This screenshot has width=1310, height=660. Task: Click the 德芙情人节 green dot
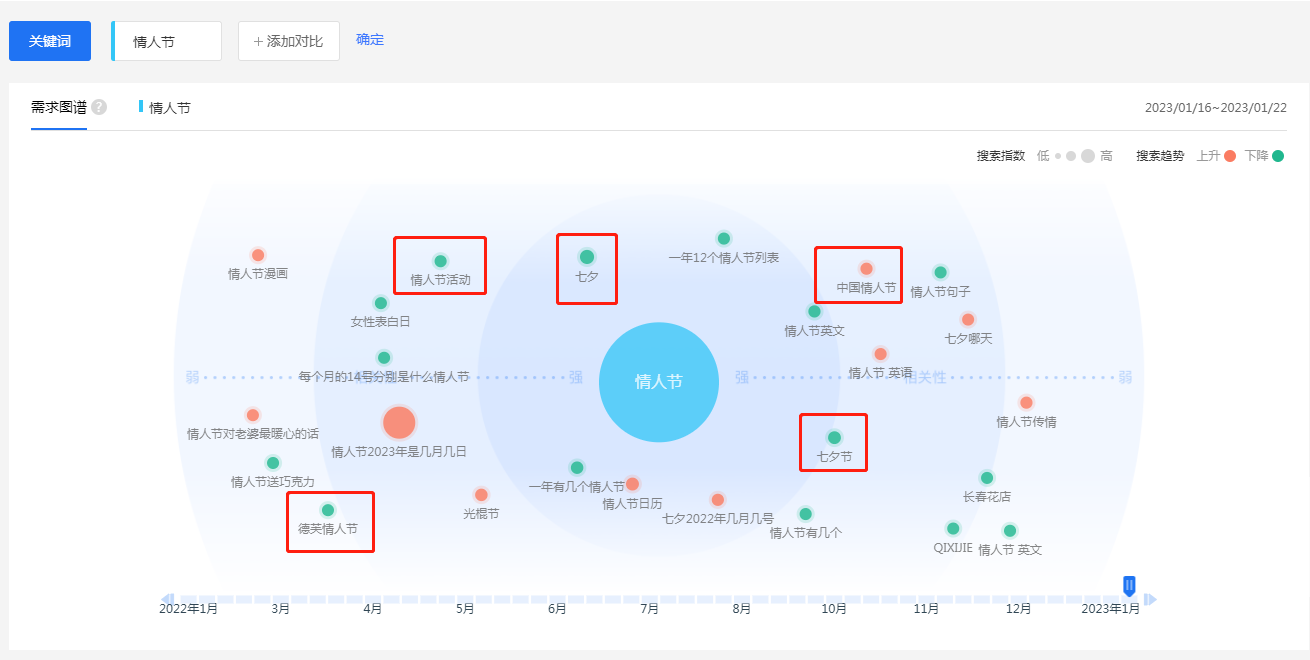tap(328, 510)
